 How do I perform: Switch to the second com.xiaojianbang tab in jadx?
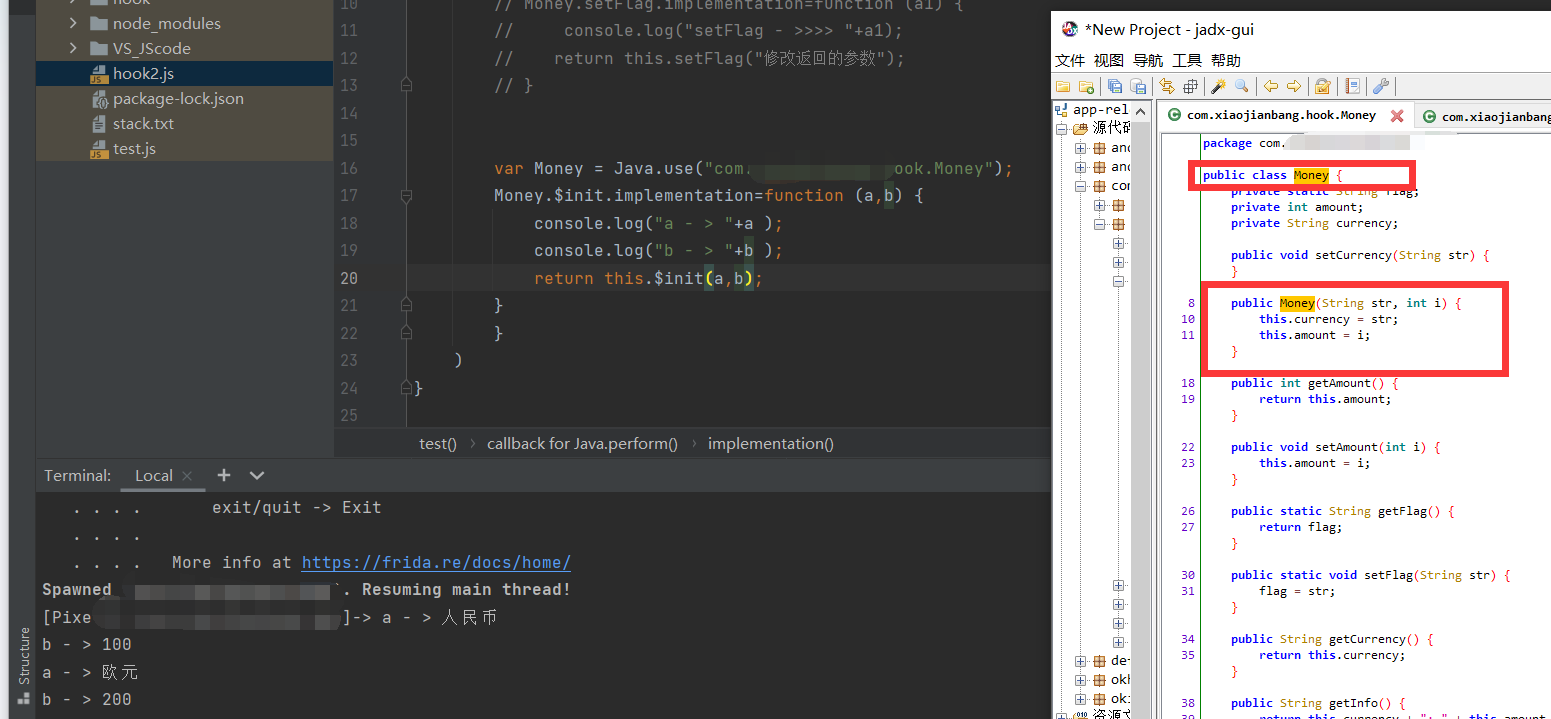[x=1484, y=117]
